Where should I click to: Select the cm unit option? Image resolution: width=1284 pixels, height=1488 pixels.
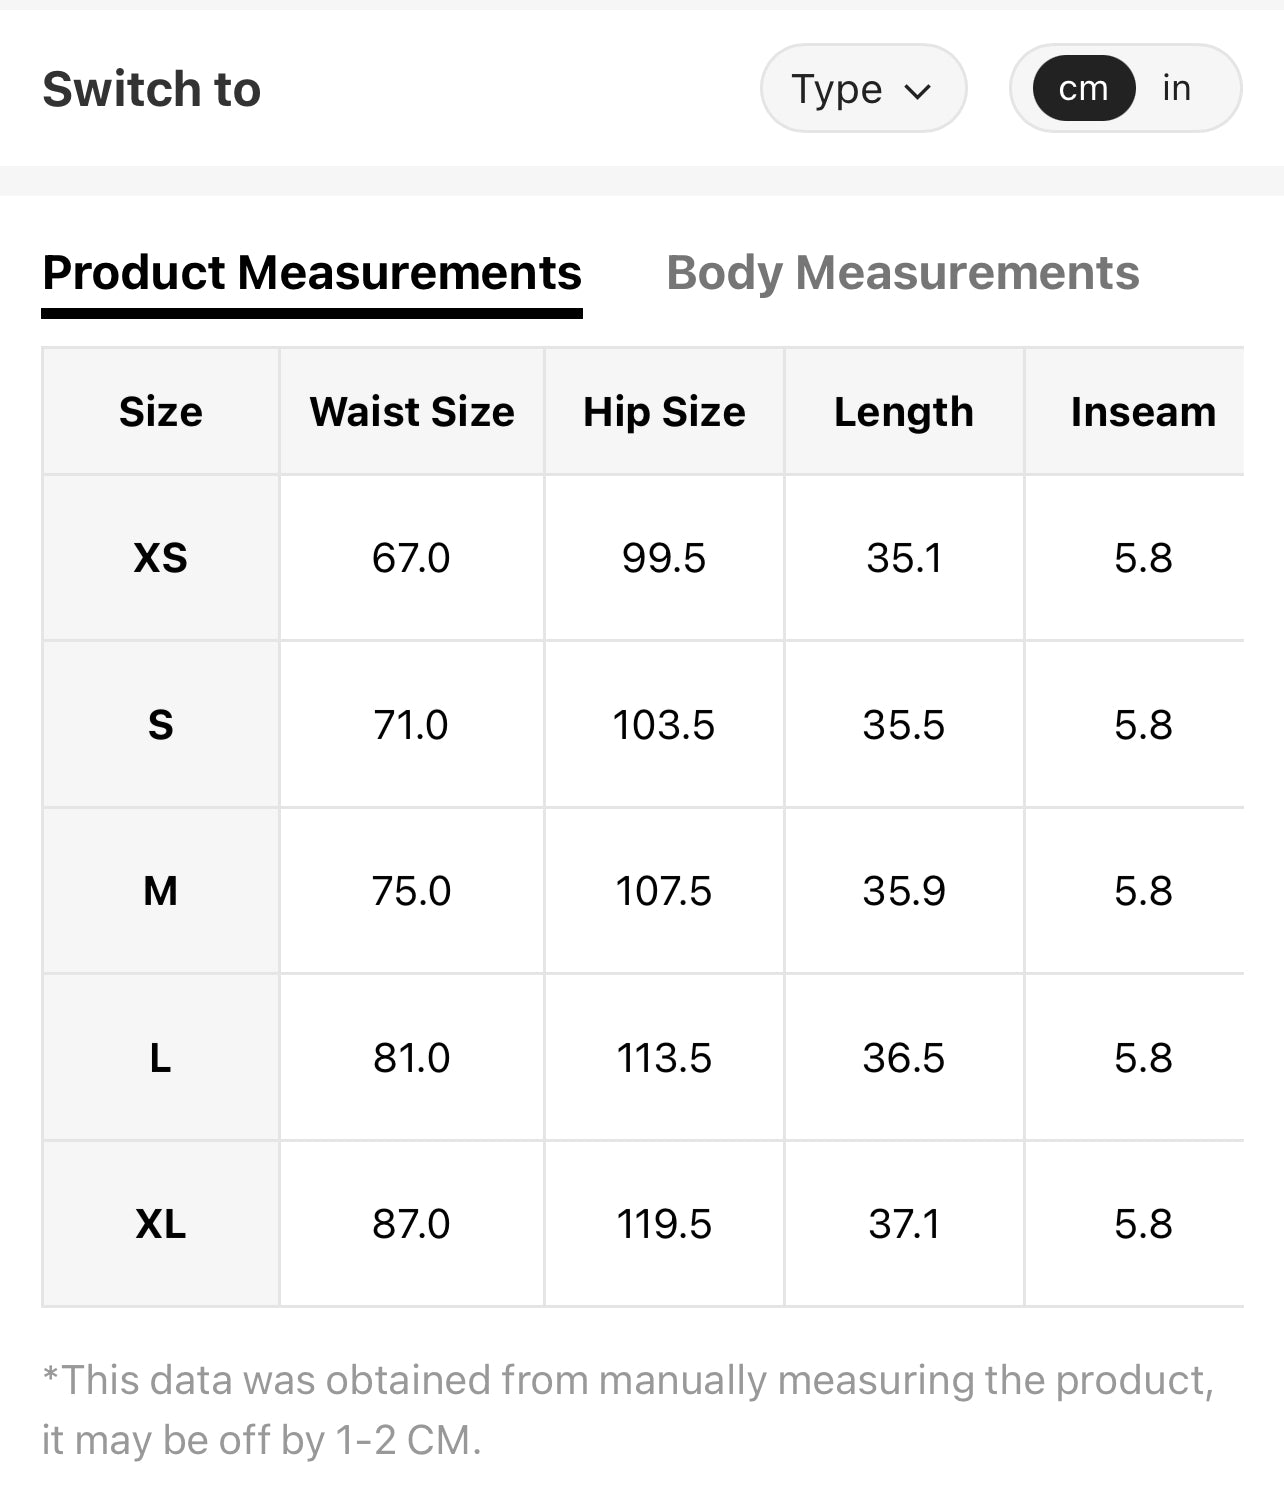(1083, 89)
